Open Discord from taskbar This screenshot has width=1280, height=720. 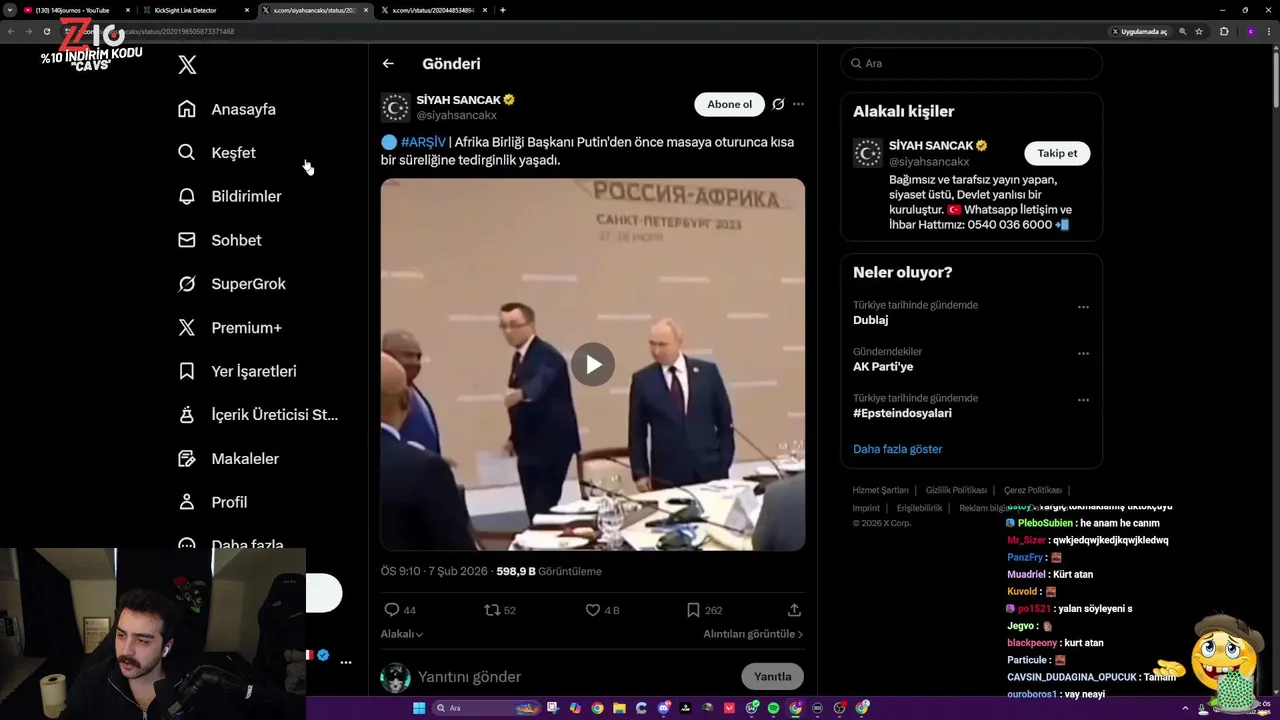663,708
